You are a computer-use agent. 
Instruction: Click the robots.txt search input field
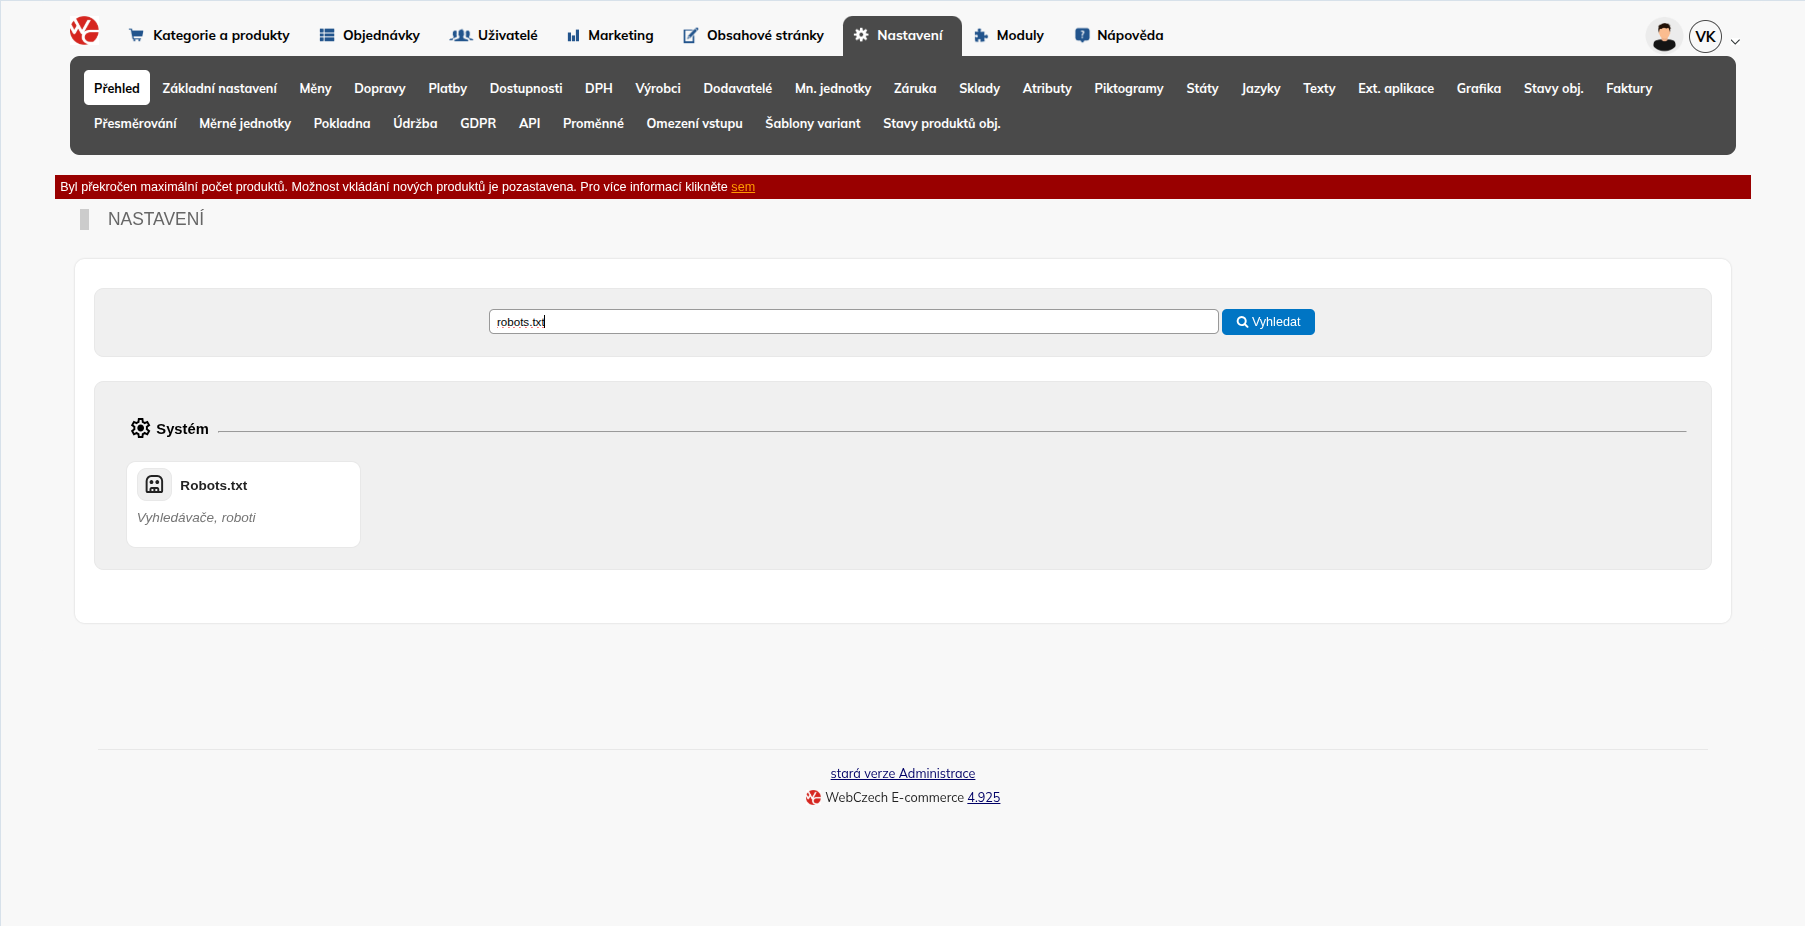coord(852,321)
